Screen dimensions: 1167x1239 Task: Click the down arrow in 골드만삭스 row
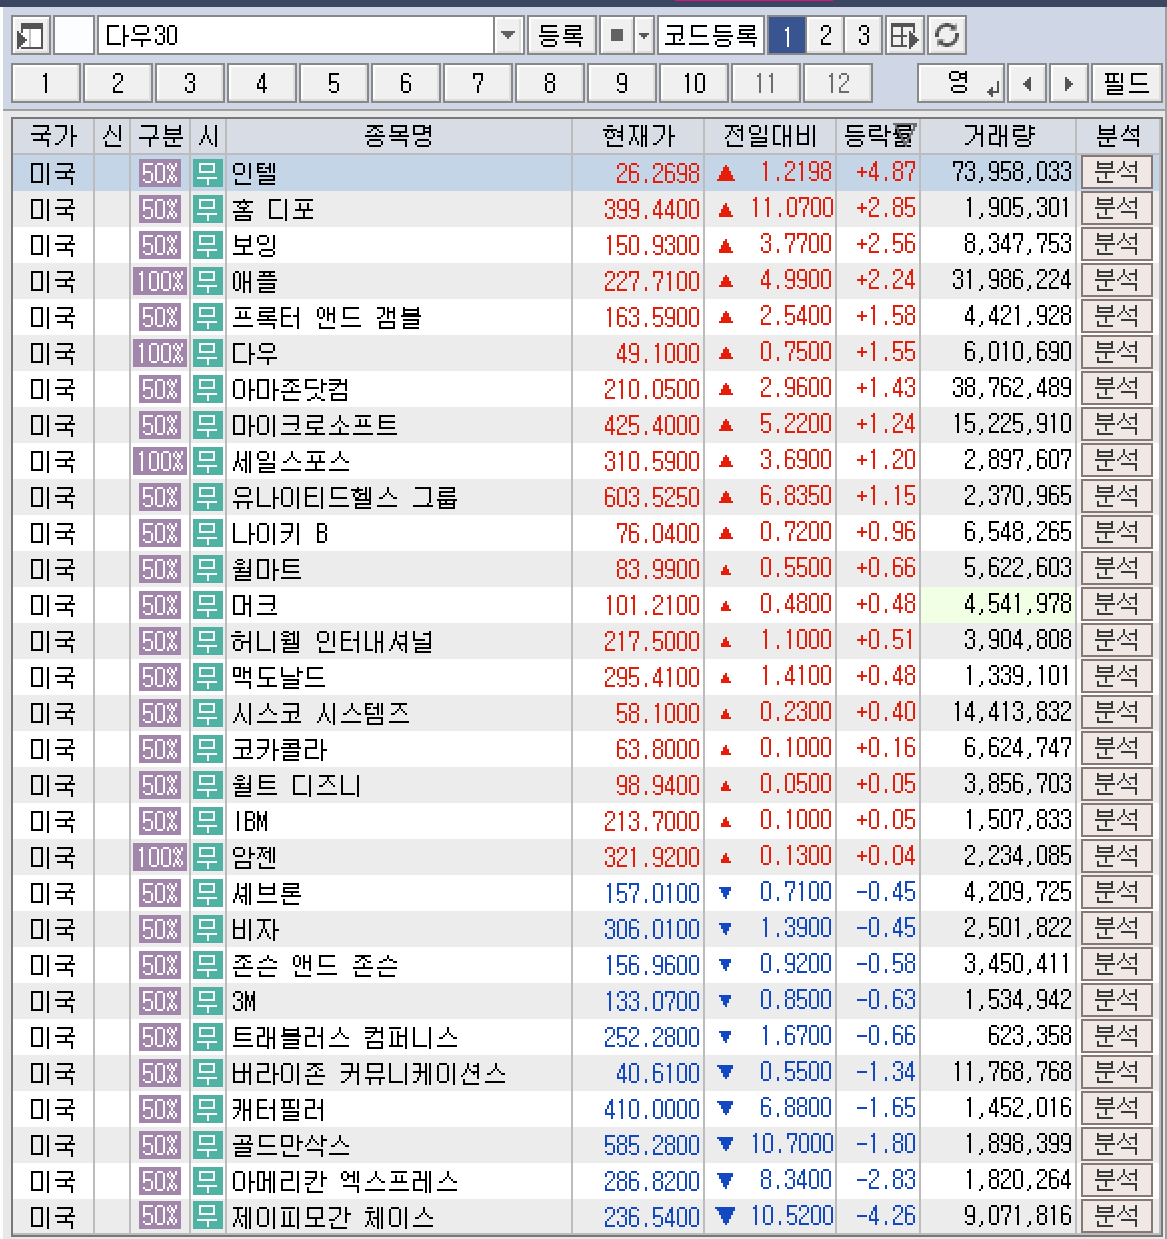click(x=726, y=1145)
